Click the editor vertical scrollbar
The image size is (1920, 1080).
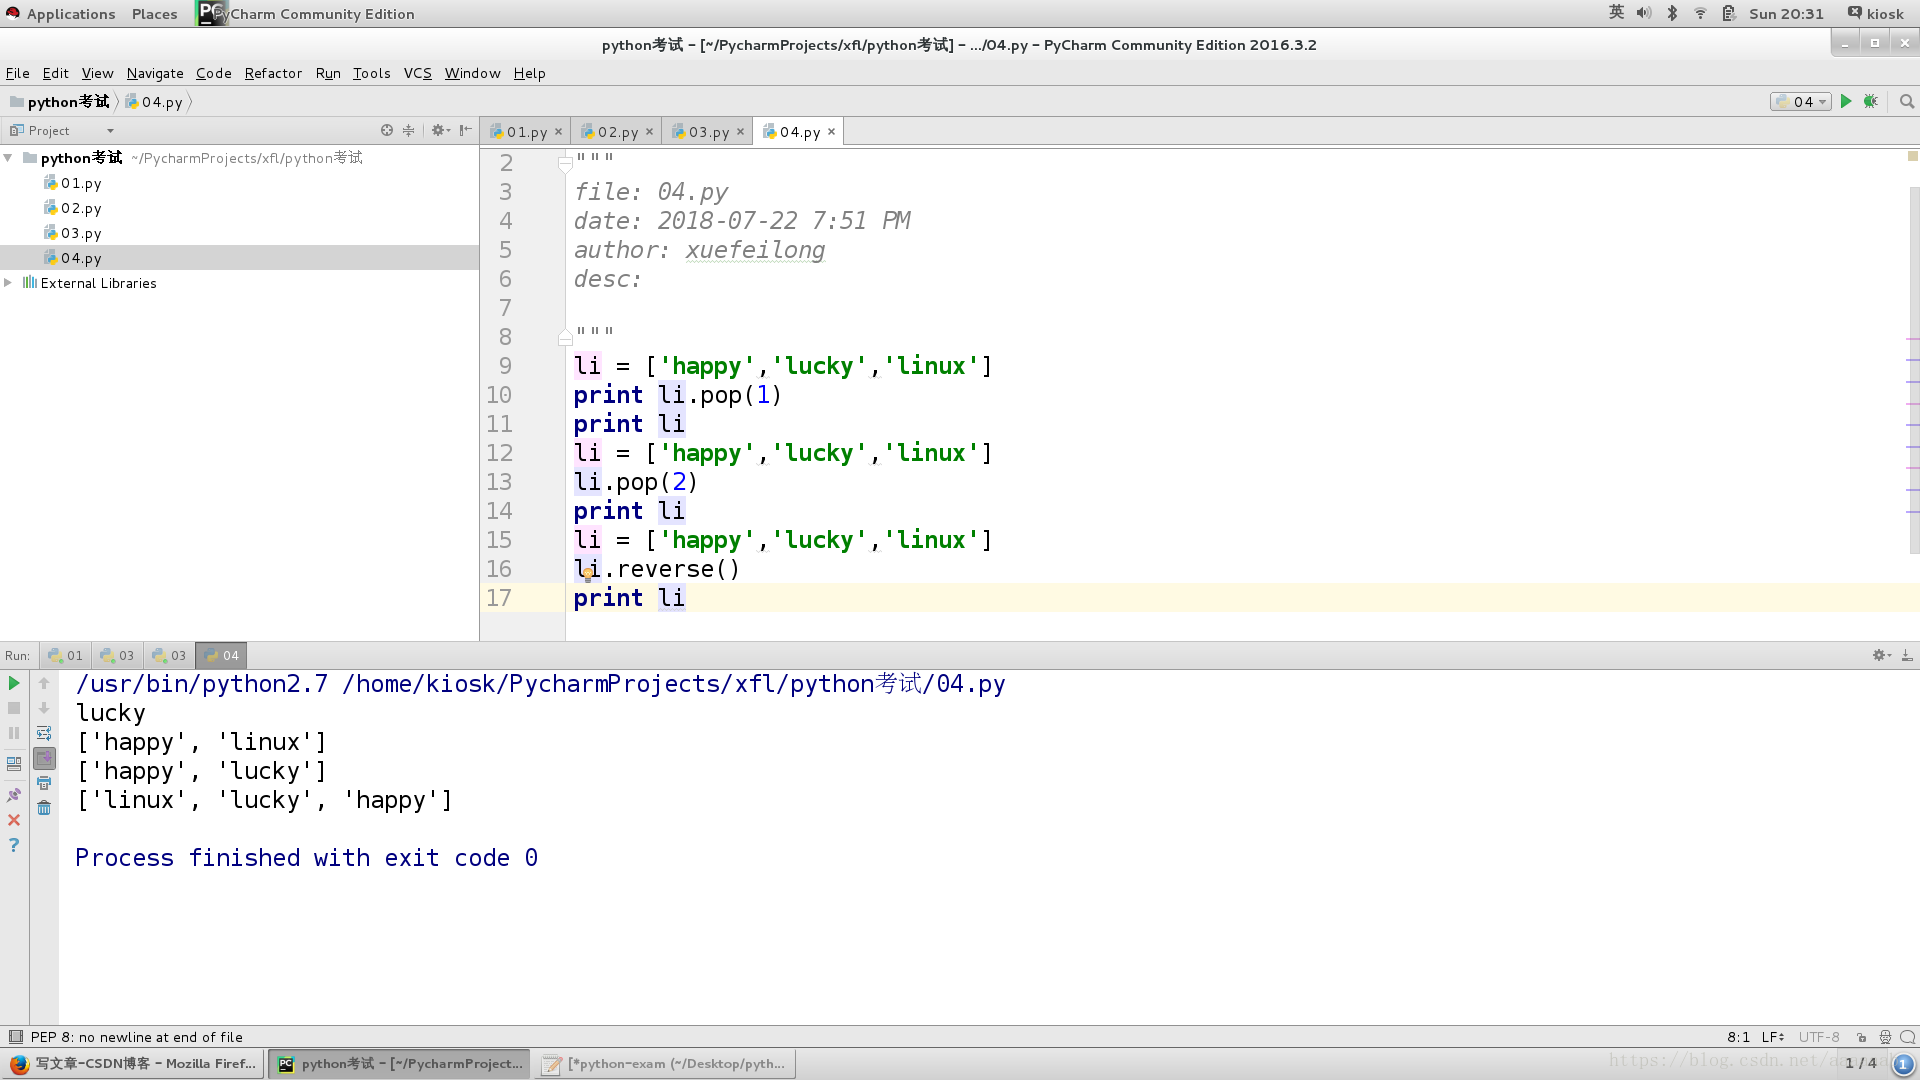point(1913,370)
